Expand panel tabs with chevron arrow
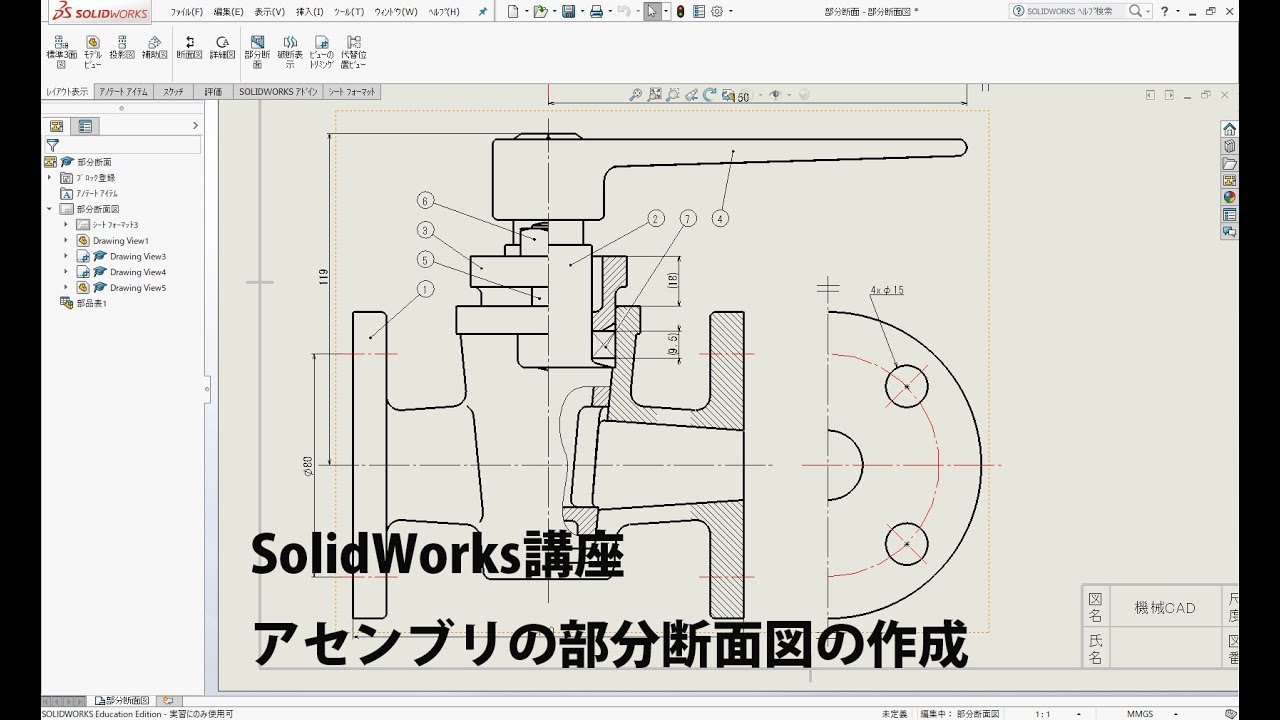This screenshot has height=720, width=1280. click(x=195, y=126)
